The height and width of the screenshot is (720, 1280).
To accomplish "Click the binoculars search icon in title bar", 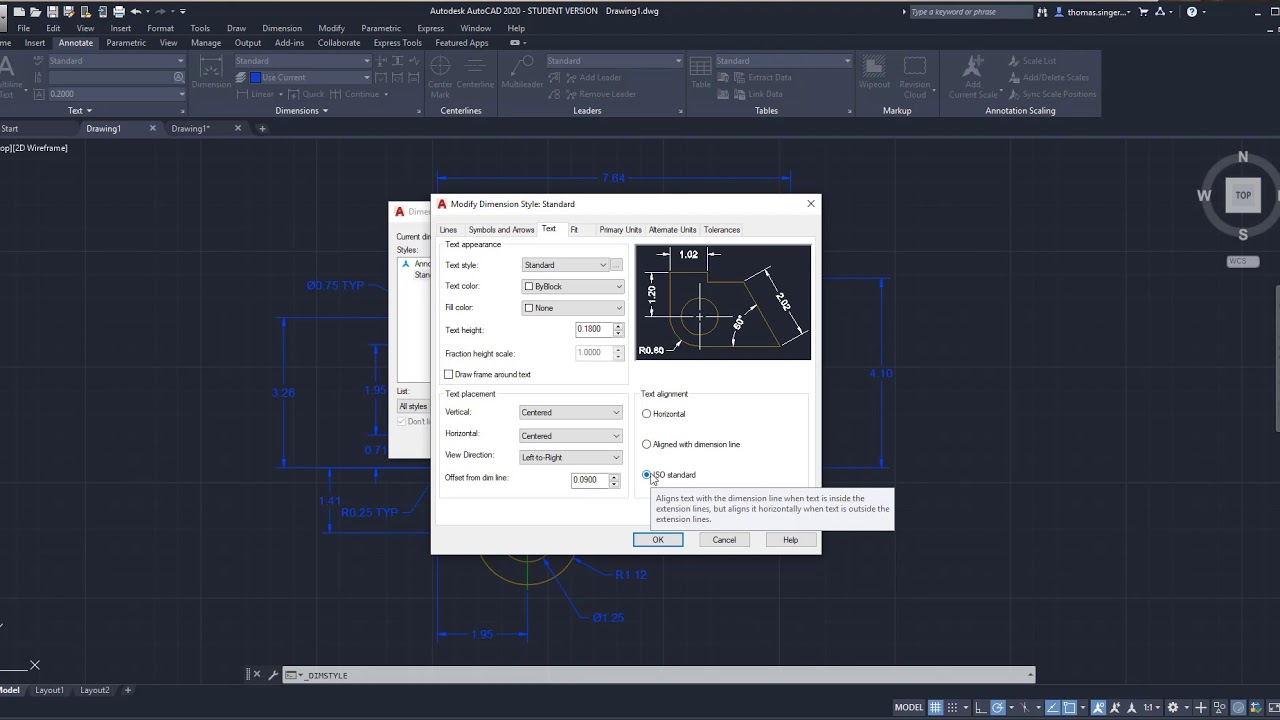I will coord(1043,12).
